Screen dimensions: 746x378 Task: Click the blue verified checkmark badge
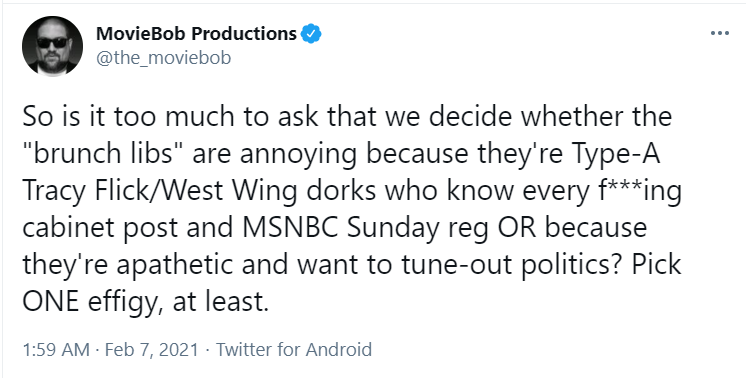coord(311,34)
